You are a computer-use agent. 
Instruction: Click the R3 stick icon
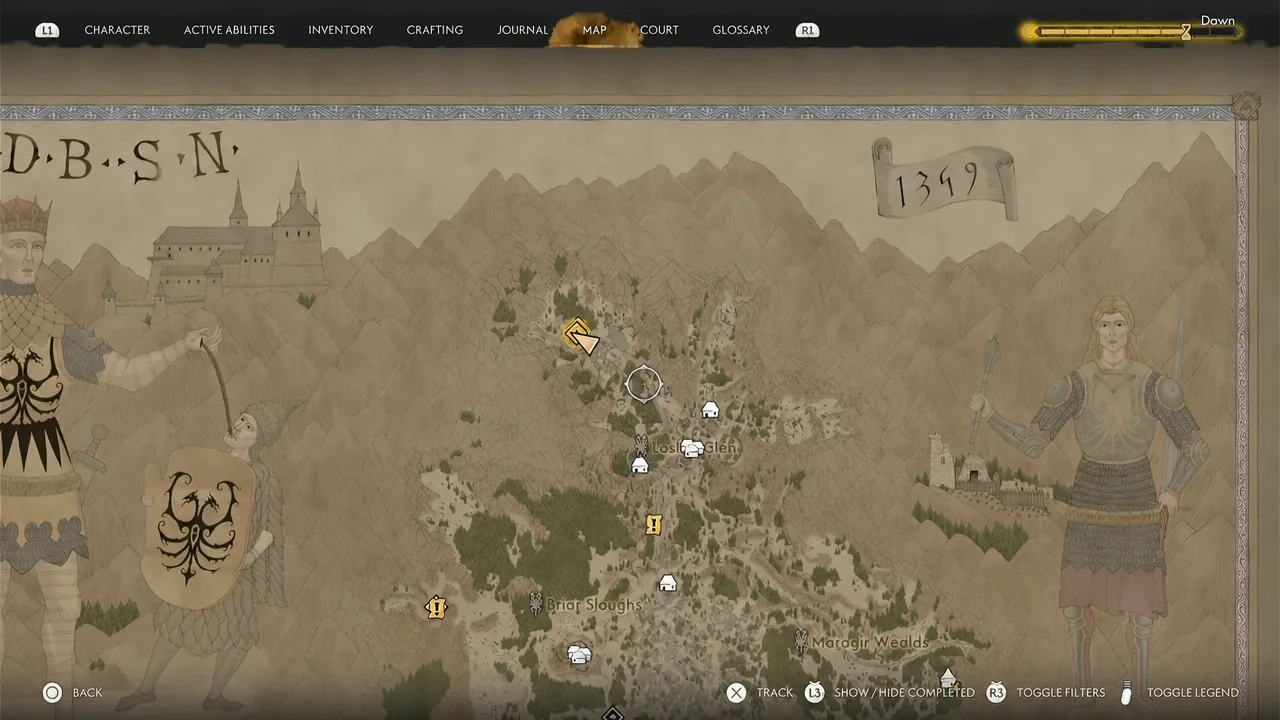point(996,692)
